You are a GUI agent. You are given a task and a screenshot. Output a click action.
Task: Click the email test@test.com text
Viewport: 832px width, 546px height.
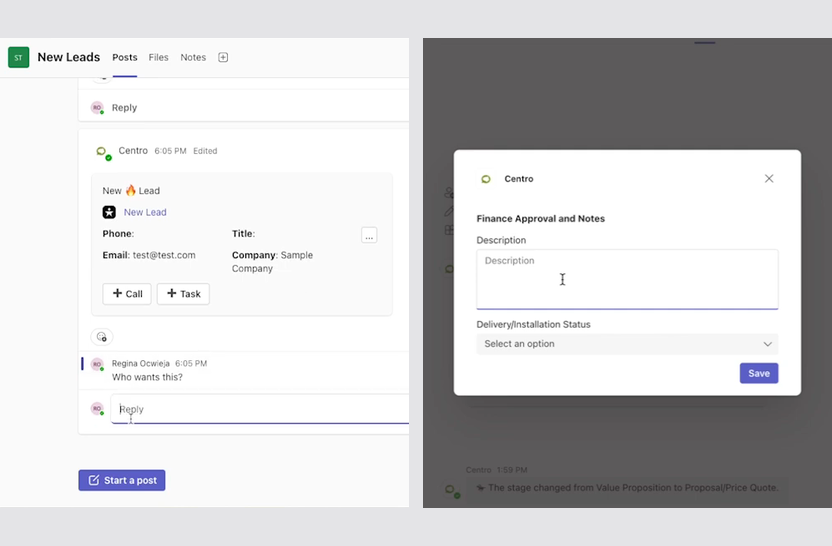(x=164, y=255)
